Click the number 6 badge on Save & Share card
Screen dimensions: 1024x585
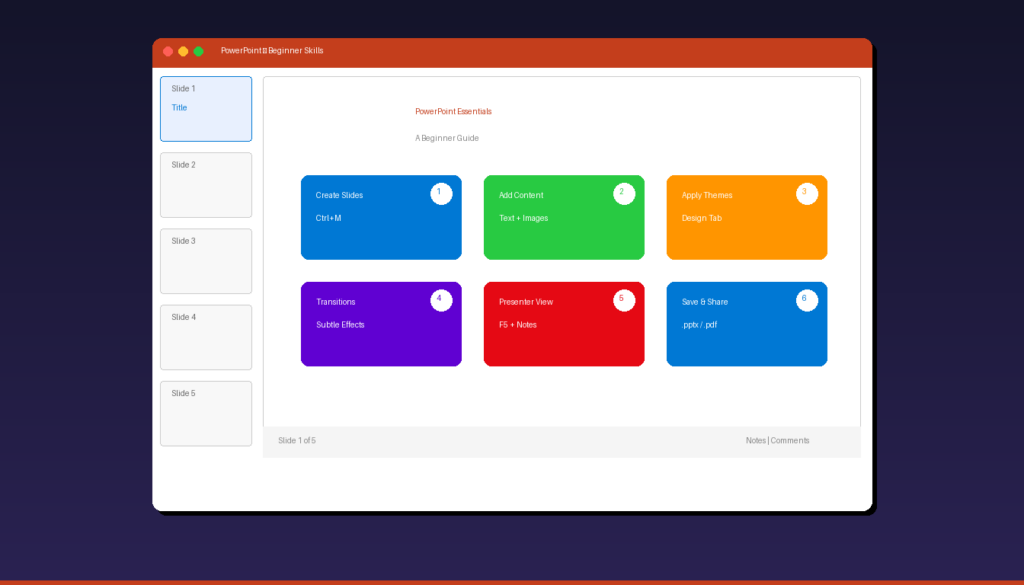[x=807, y=300]
